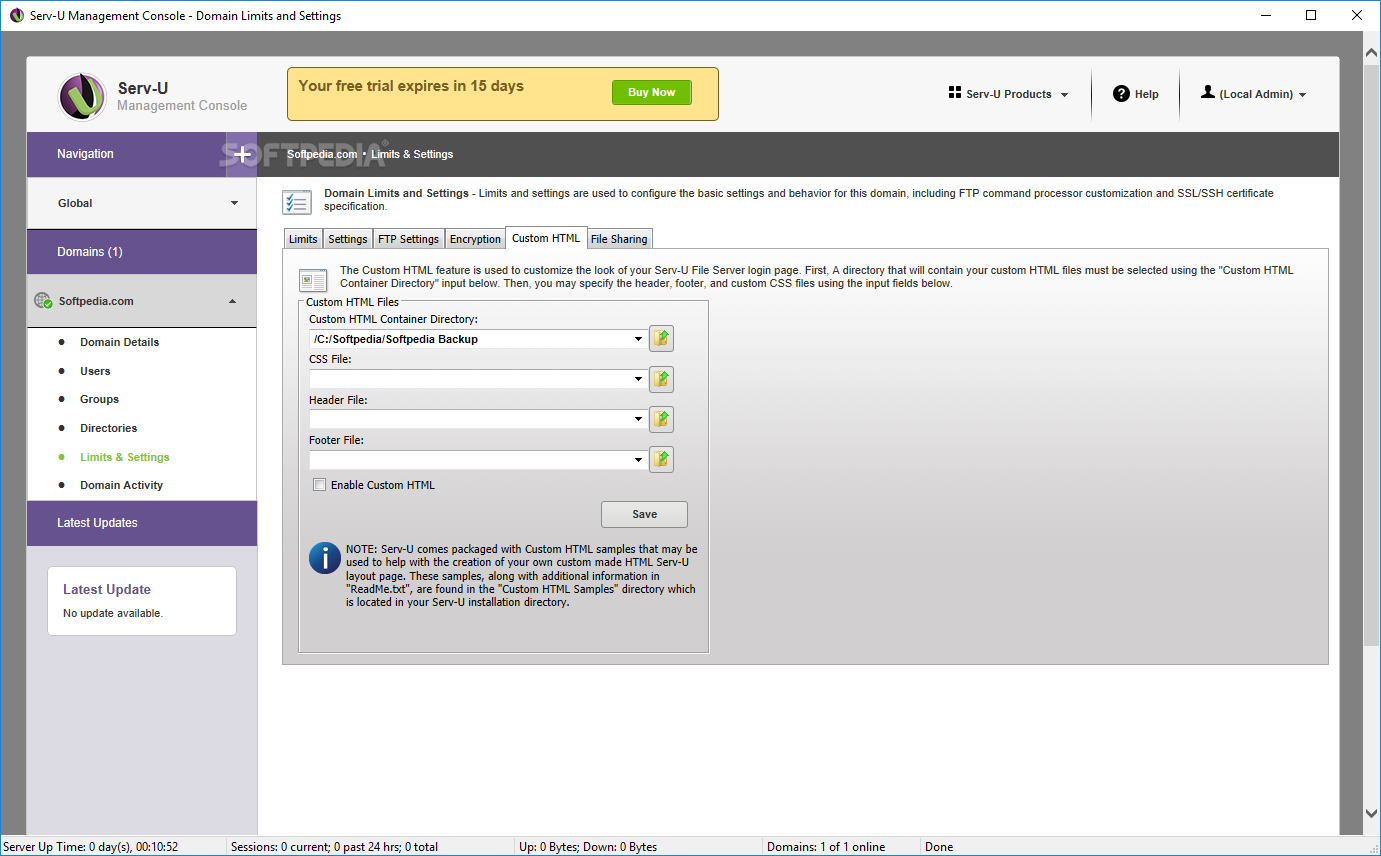This screenshot has height=856, width=1381.
Task: Click the Navigation plus icon
Action: pyautogui.click(x=242, y=154)
